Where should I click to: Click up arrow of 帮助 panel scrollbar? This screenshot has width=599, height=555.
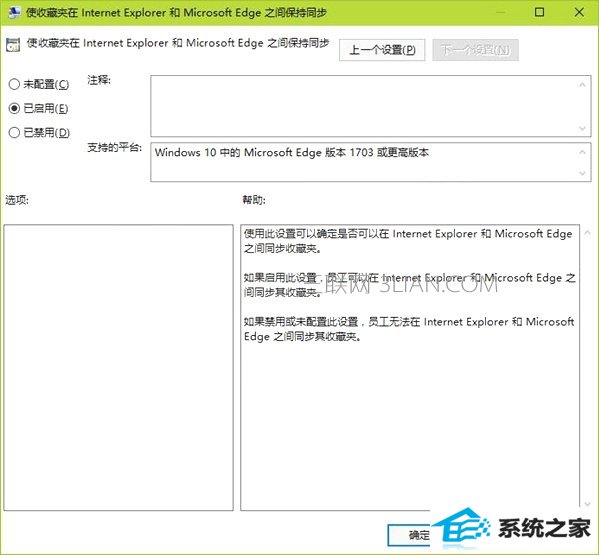(588, 233)
